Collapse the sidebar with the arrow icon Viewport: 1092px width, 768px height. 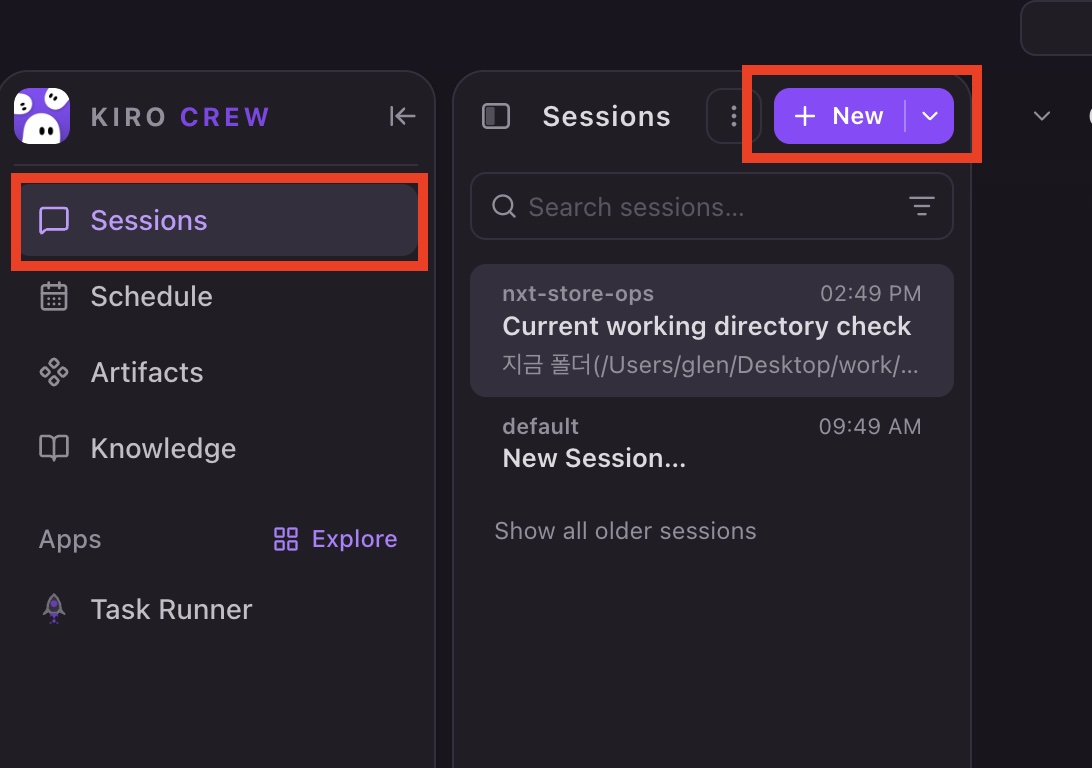tap(402, 116)
